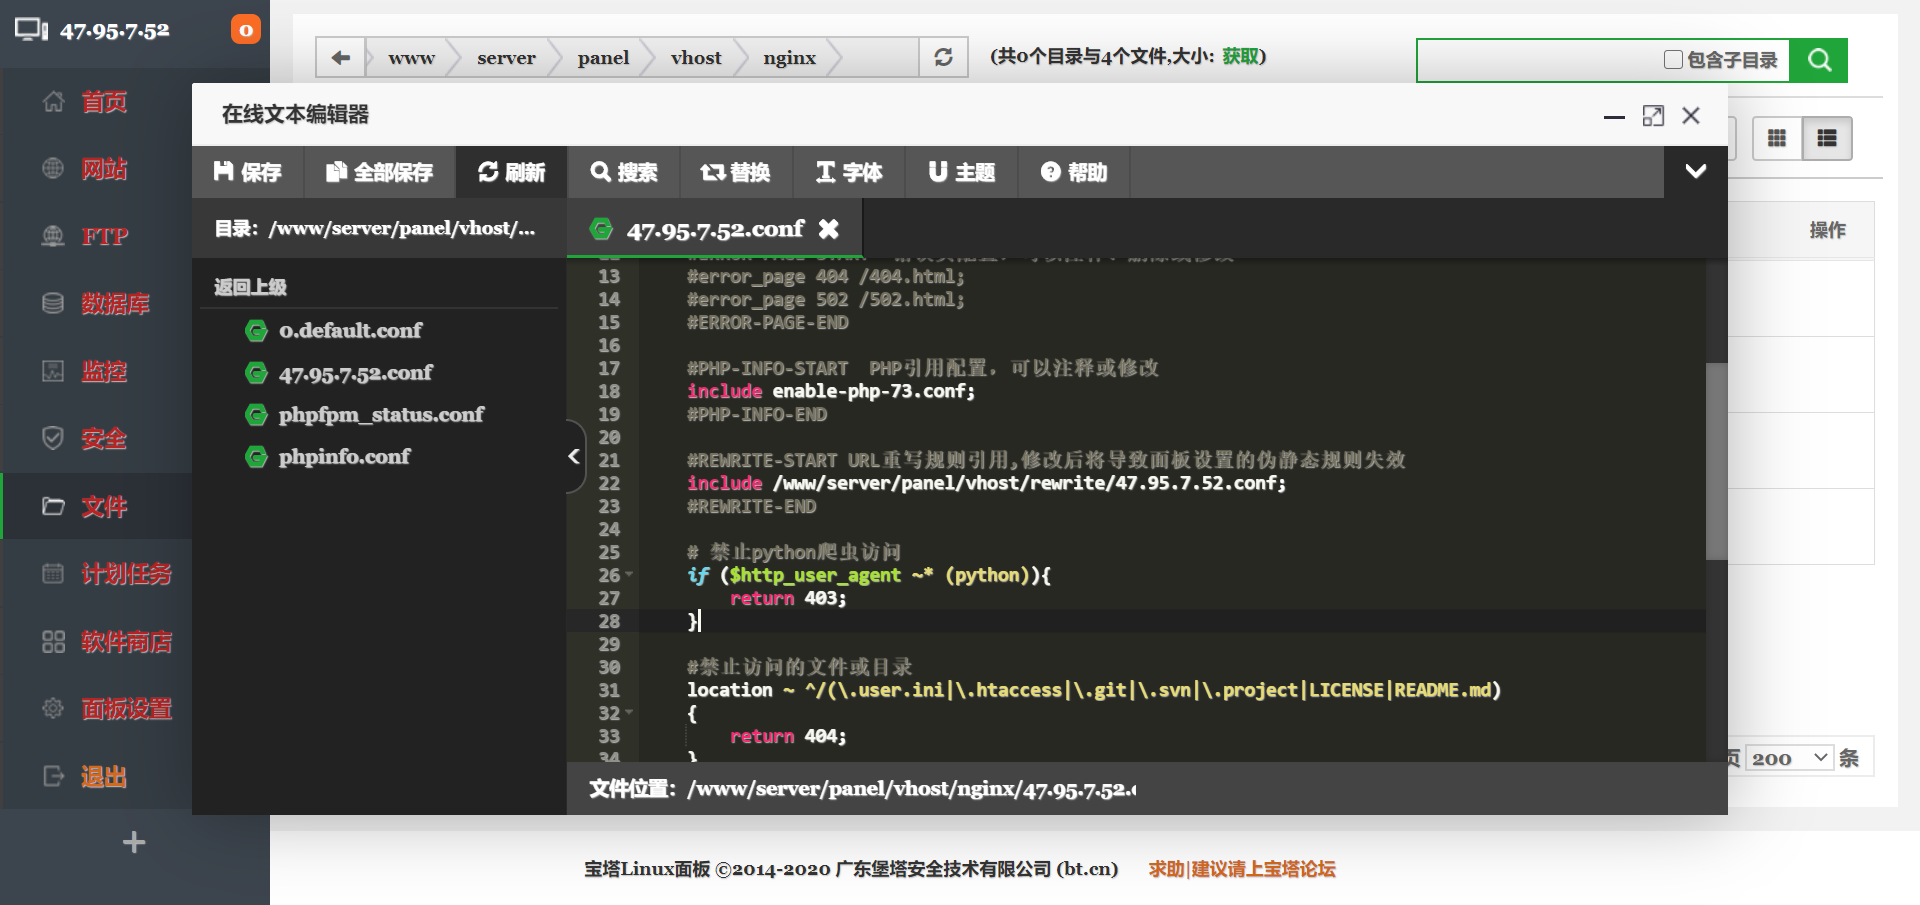Close the online text editor window
The height and width of the screenshot is (905, 1920).
click(1691, 116)
